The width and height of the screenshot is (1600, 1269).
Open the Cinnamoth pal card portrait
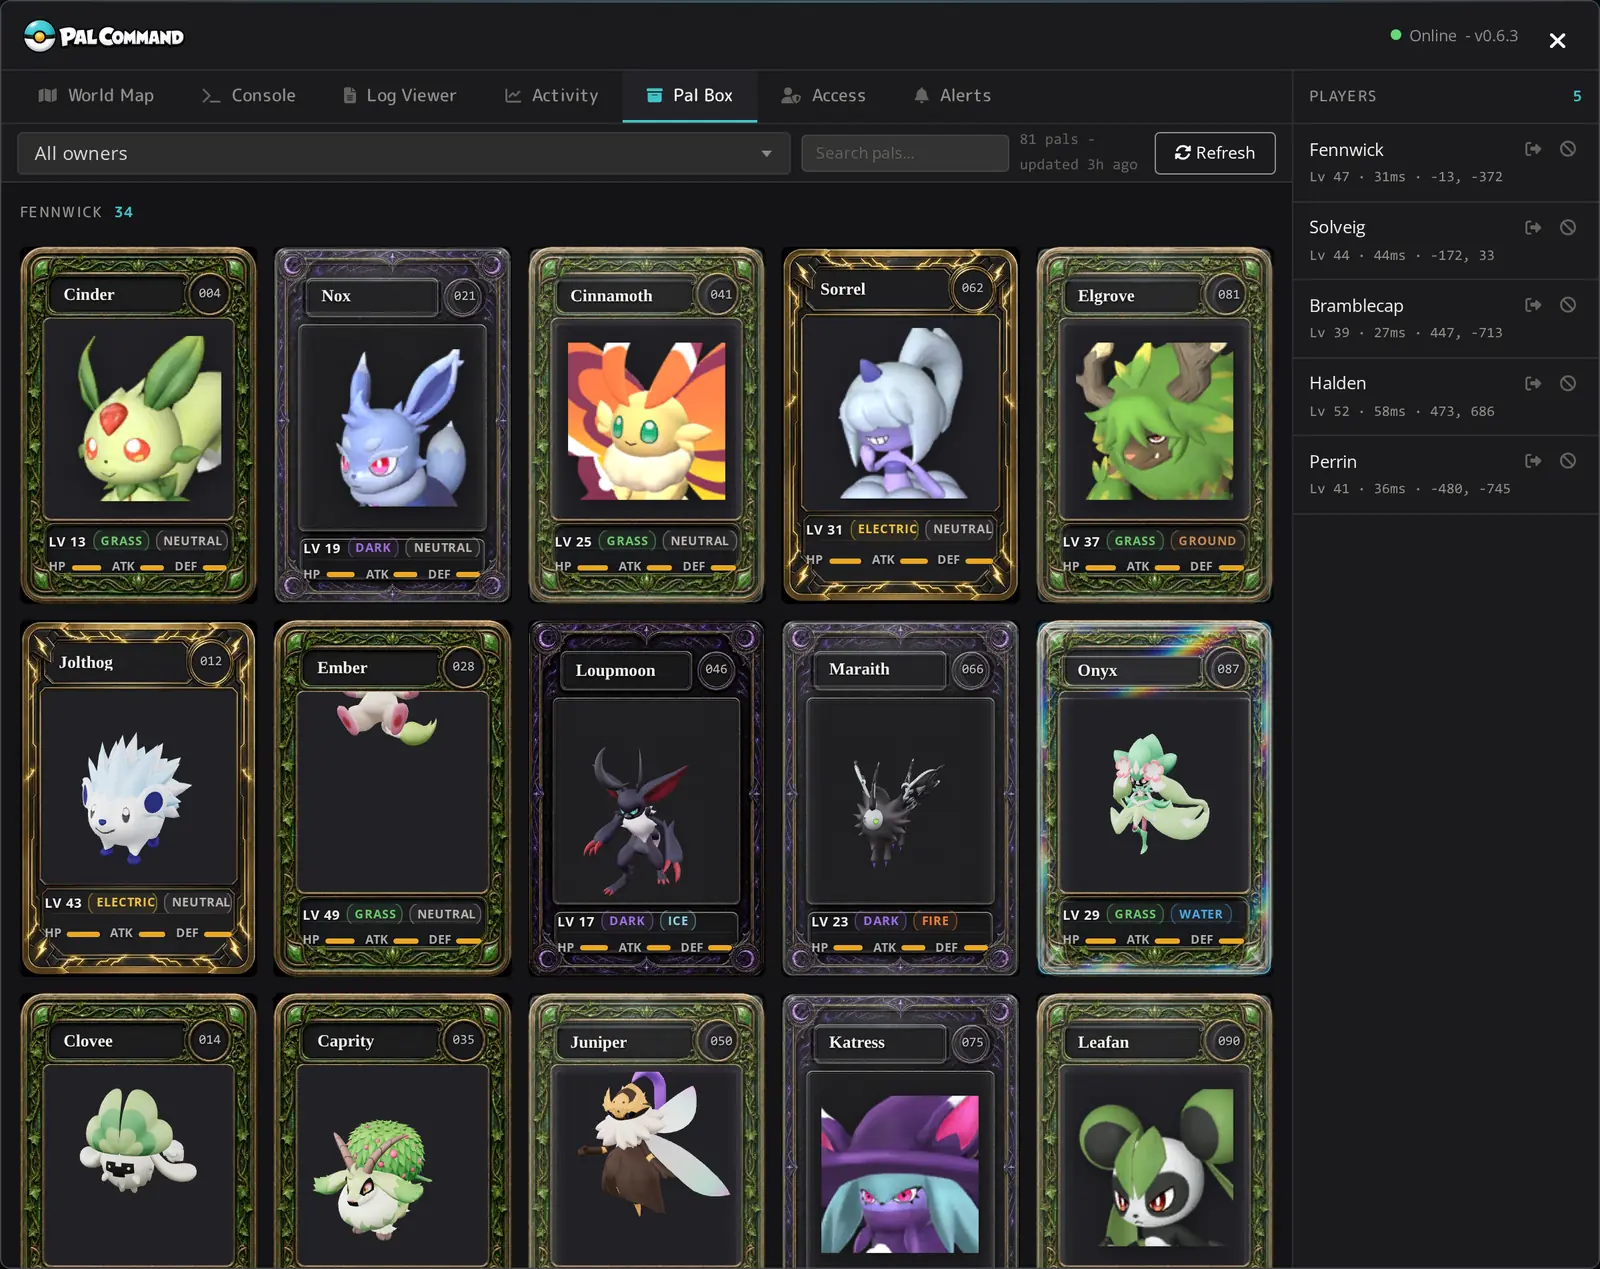pos(647,420)
